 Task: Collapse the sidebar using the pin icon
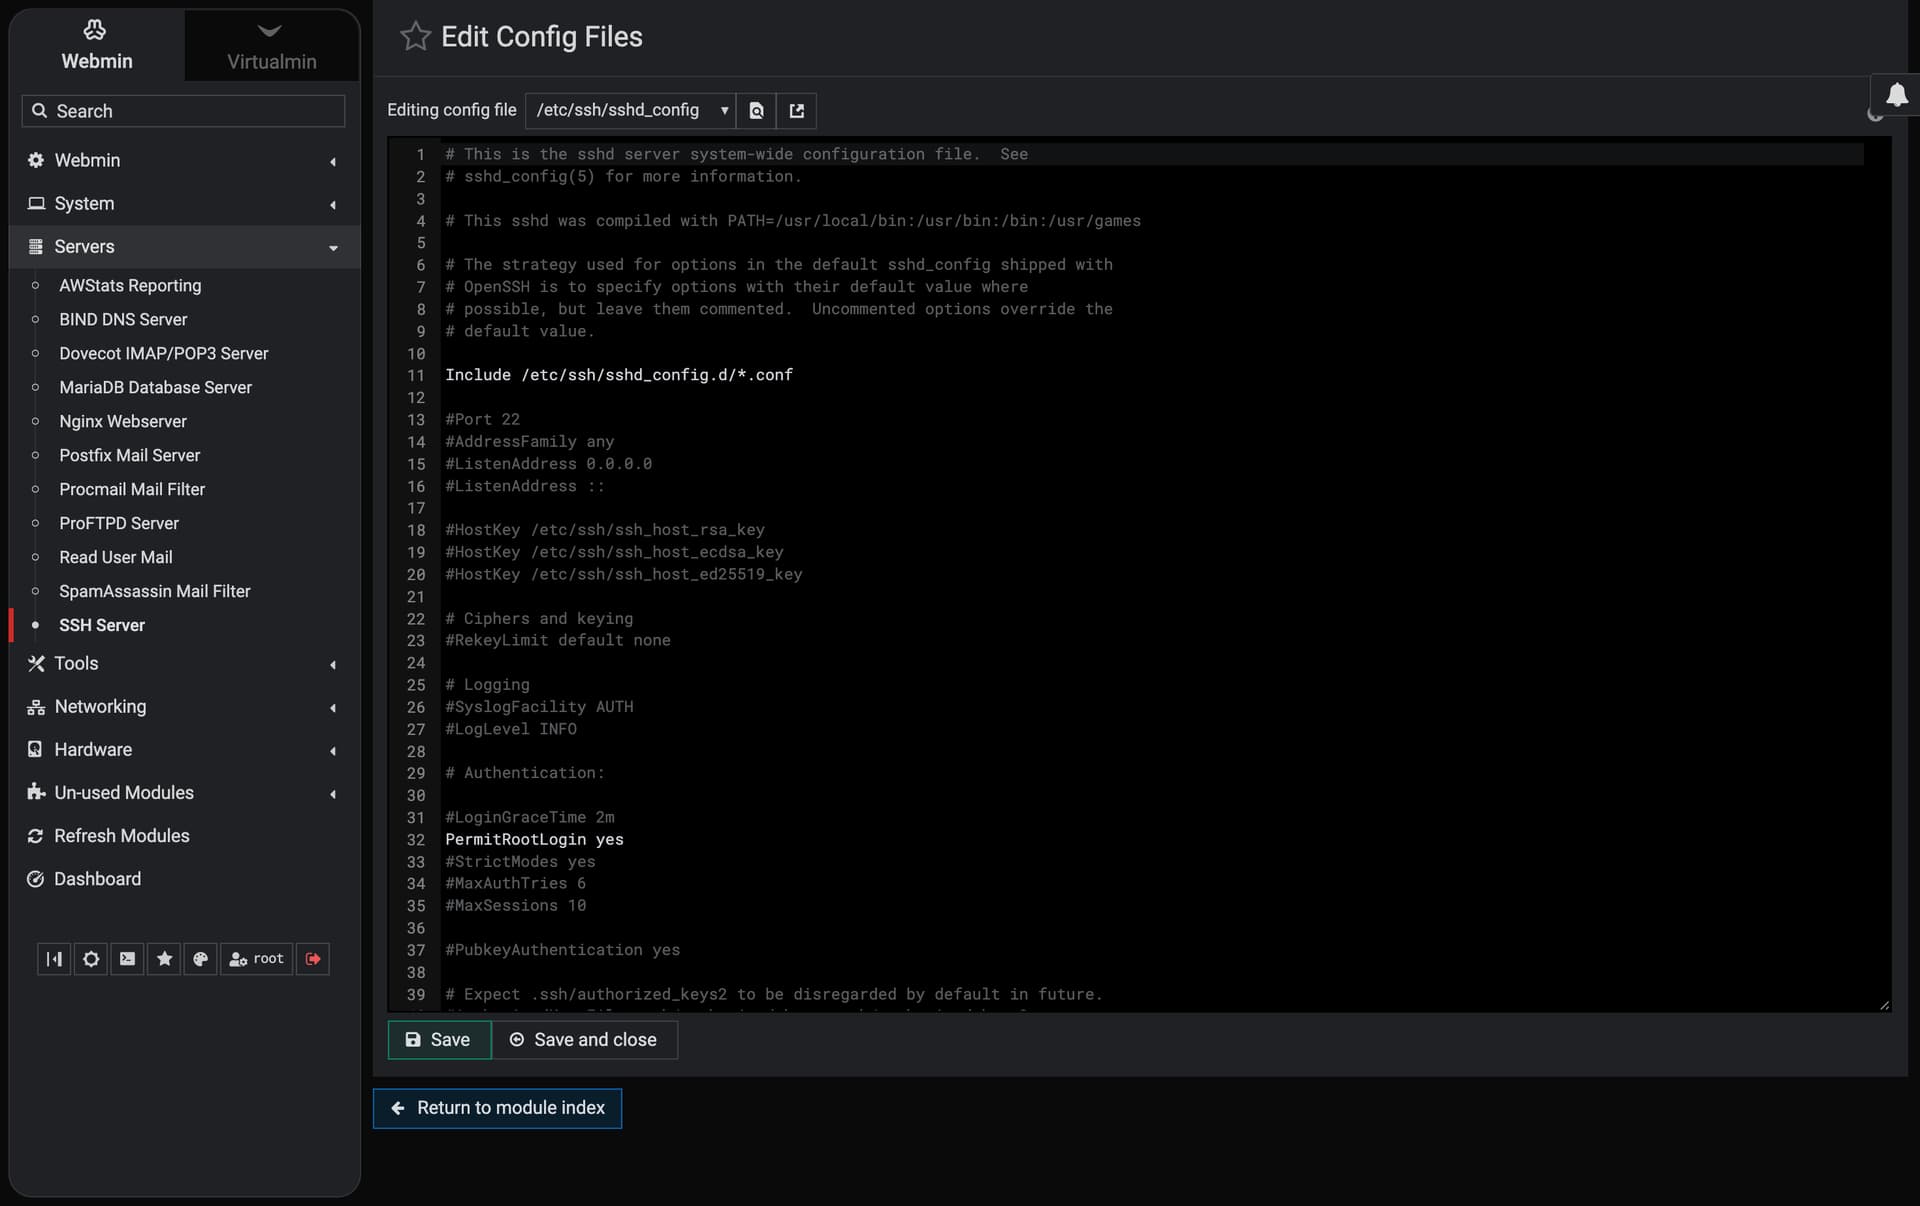(54, 959)
